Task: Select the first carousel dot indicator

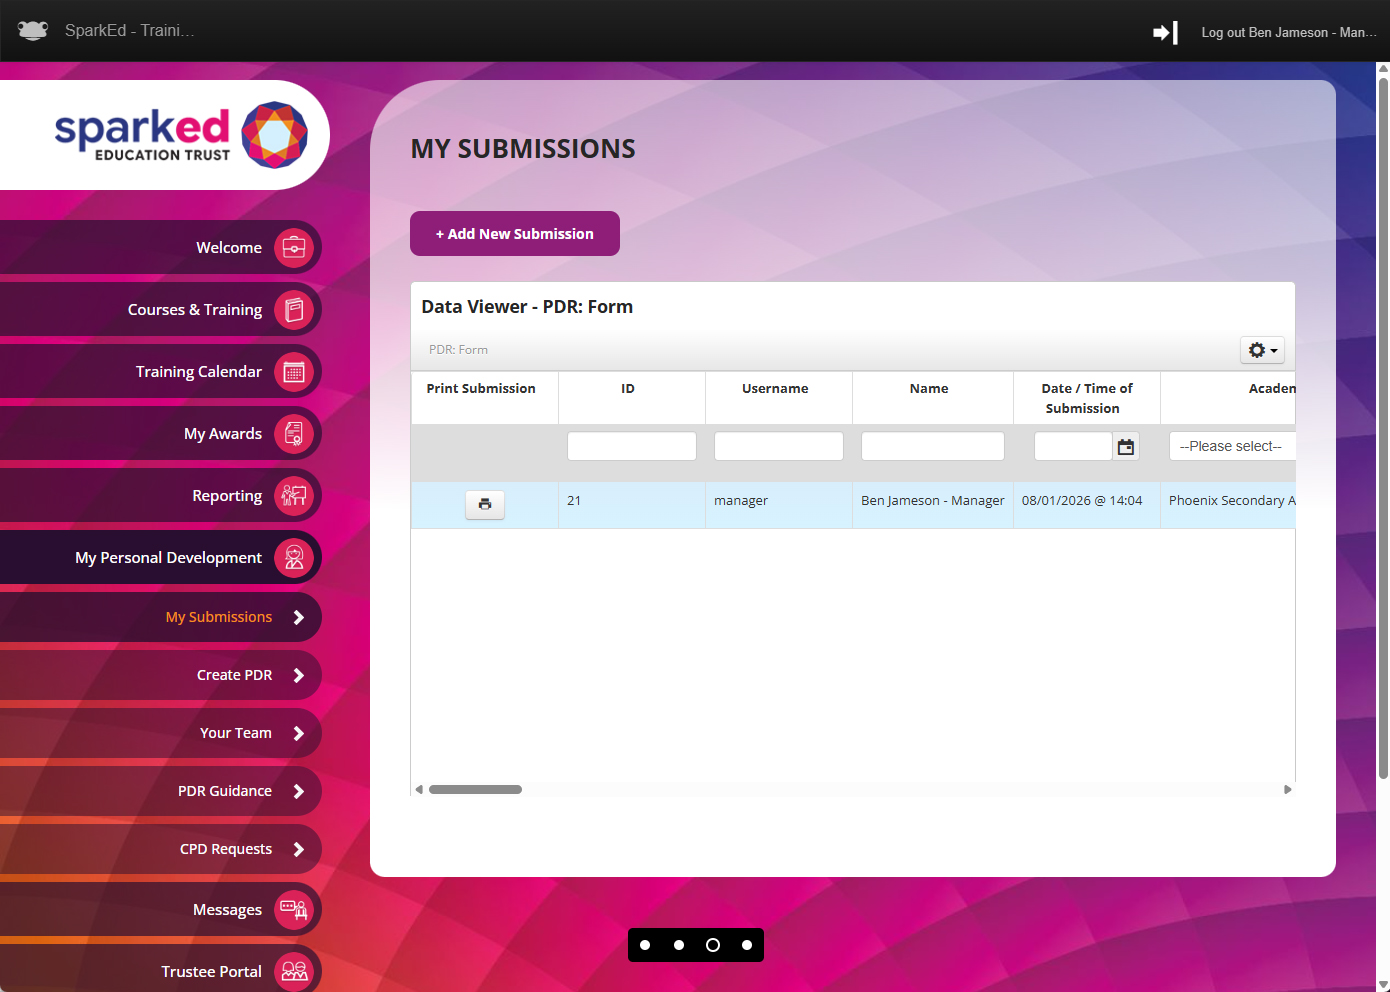Action: [645, 945]
